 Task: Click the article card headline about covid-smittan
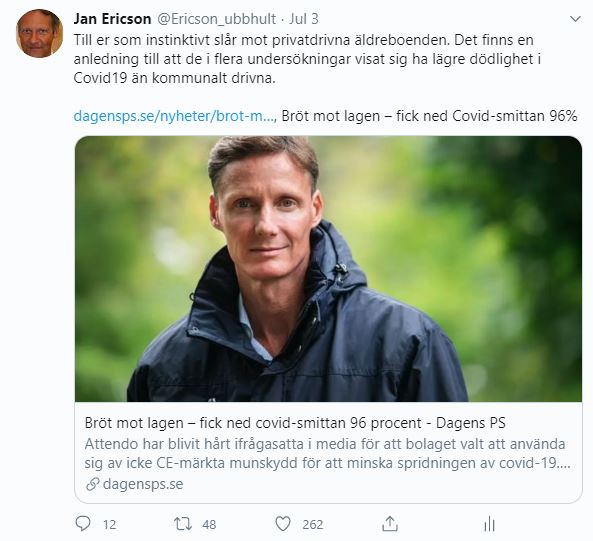[295, 423]
